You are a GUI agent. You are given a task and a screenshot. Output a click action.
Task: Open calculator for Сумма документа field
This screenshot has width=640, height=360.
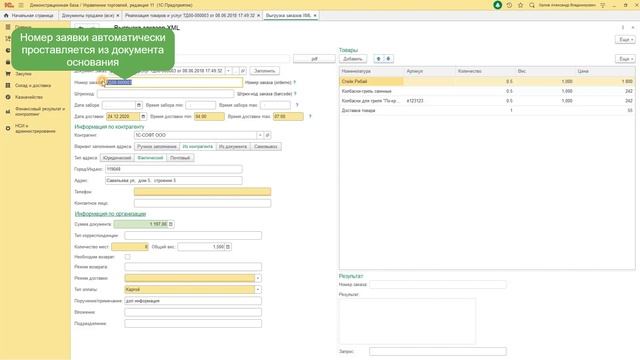171,224
